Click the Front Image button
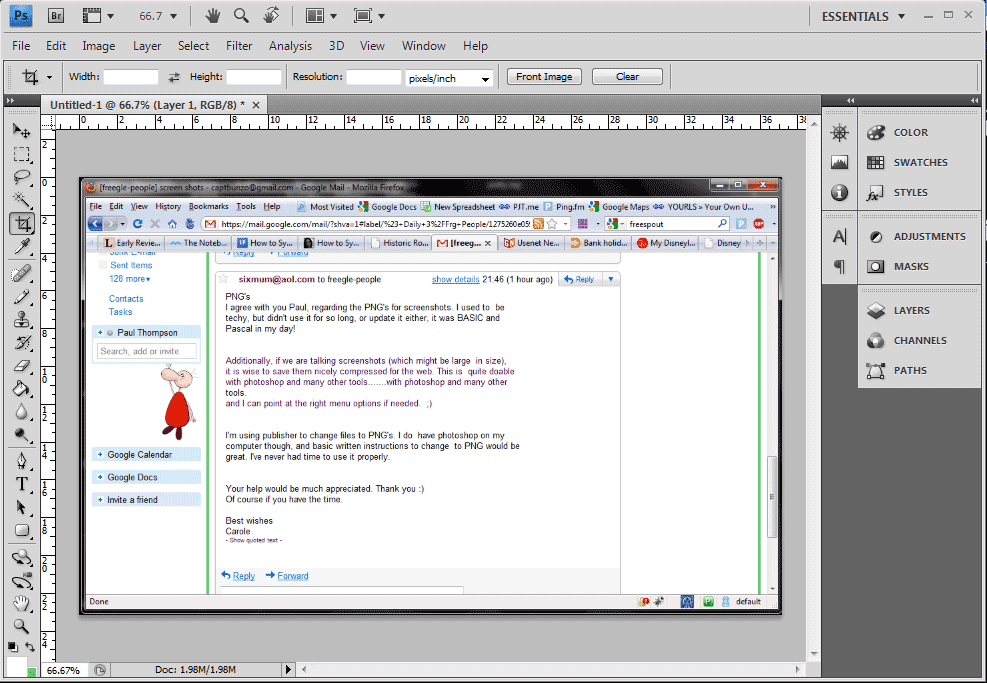The image size is (987, 683). point(544,77)
